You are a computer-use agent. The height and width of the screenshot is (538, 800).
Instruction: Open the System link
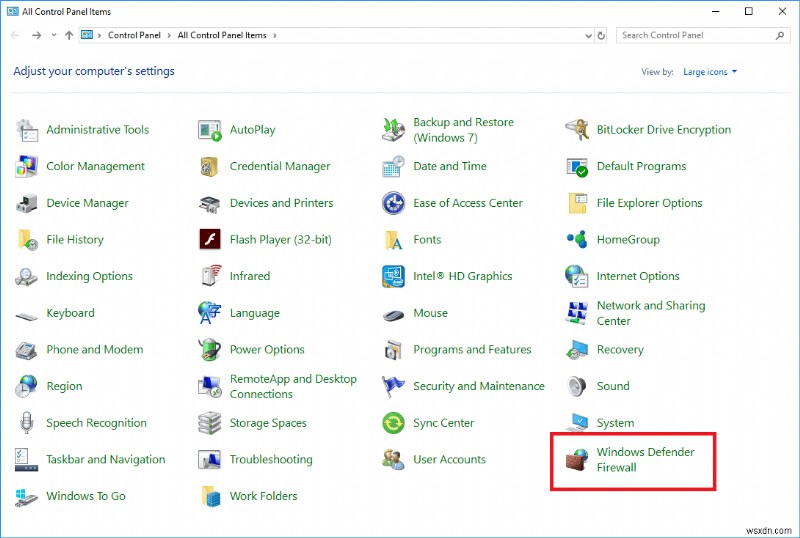coord(615,423)
